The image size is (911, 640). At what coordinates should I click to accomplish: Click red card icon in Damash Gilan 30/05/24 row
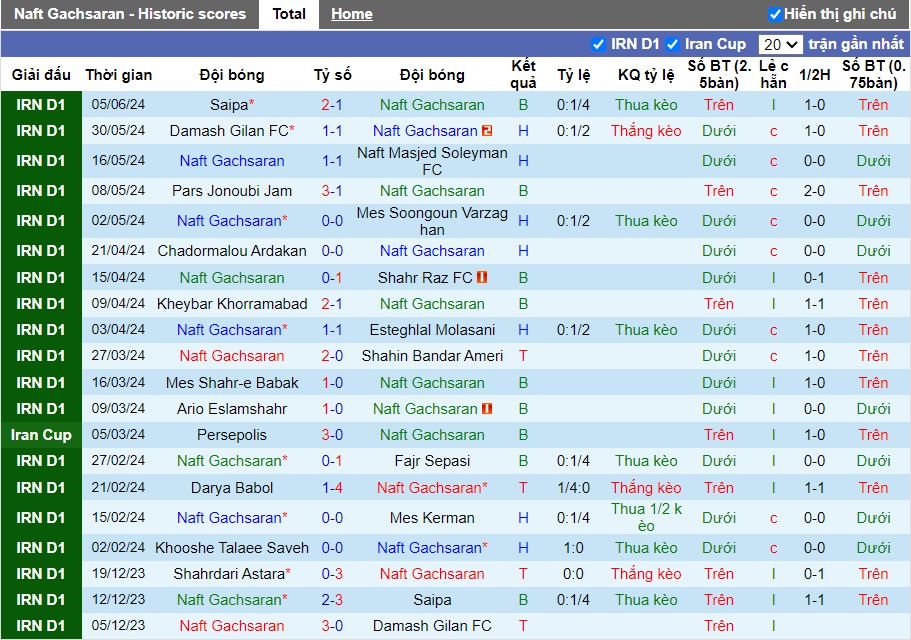(x=487, y=131)
